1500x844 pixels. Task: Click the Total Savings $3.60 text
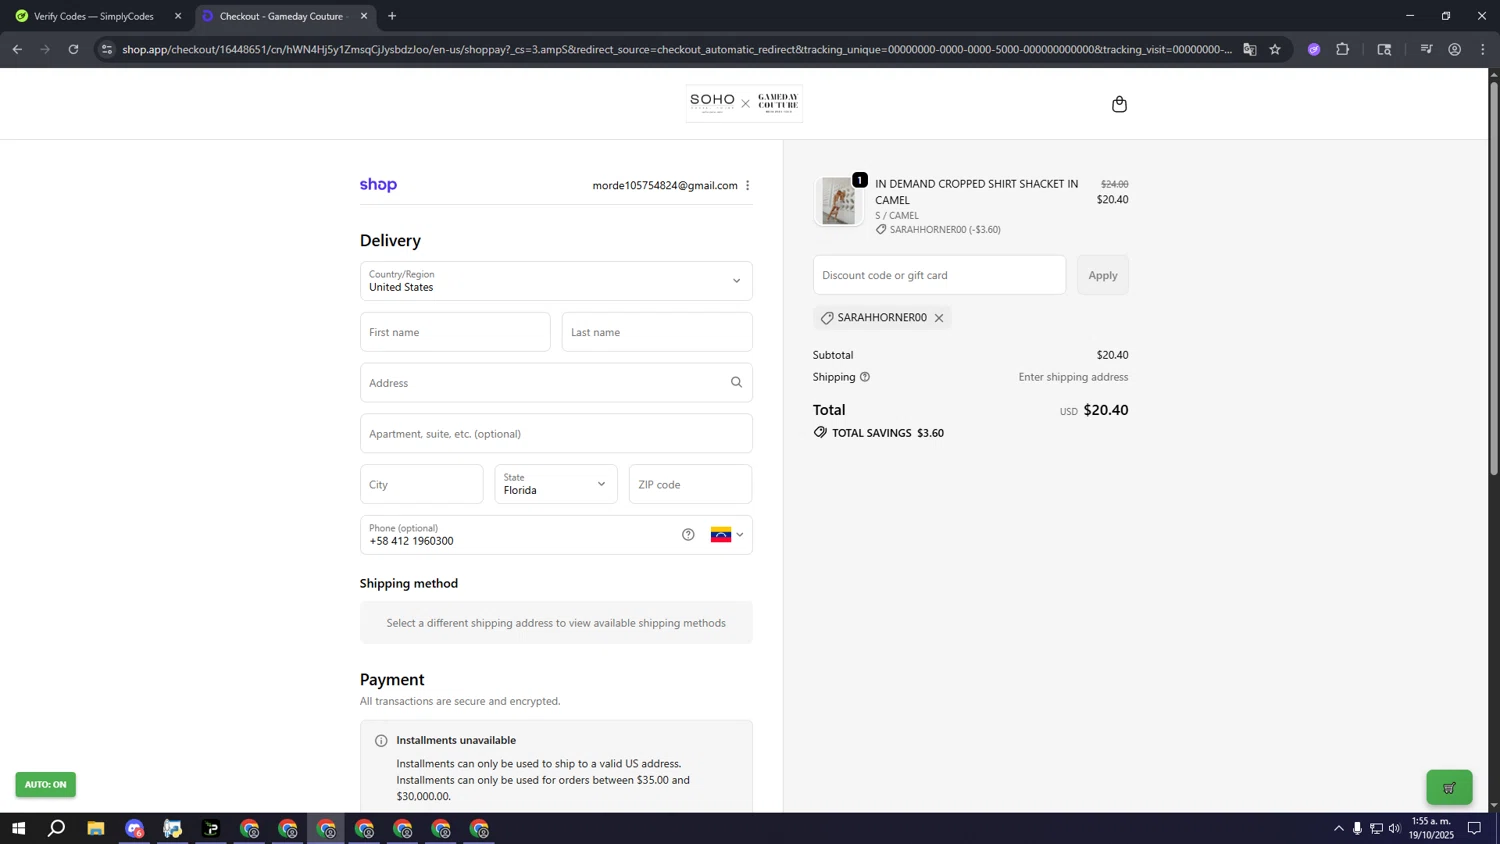888,433
